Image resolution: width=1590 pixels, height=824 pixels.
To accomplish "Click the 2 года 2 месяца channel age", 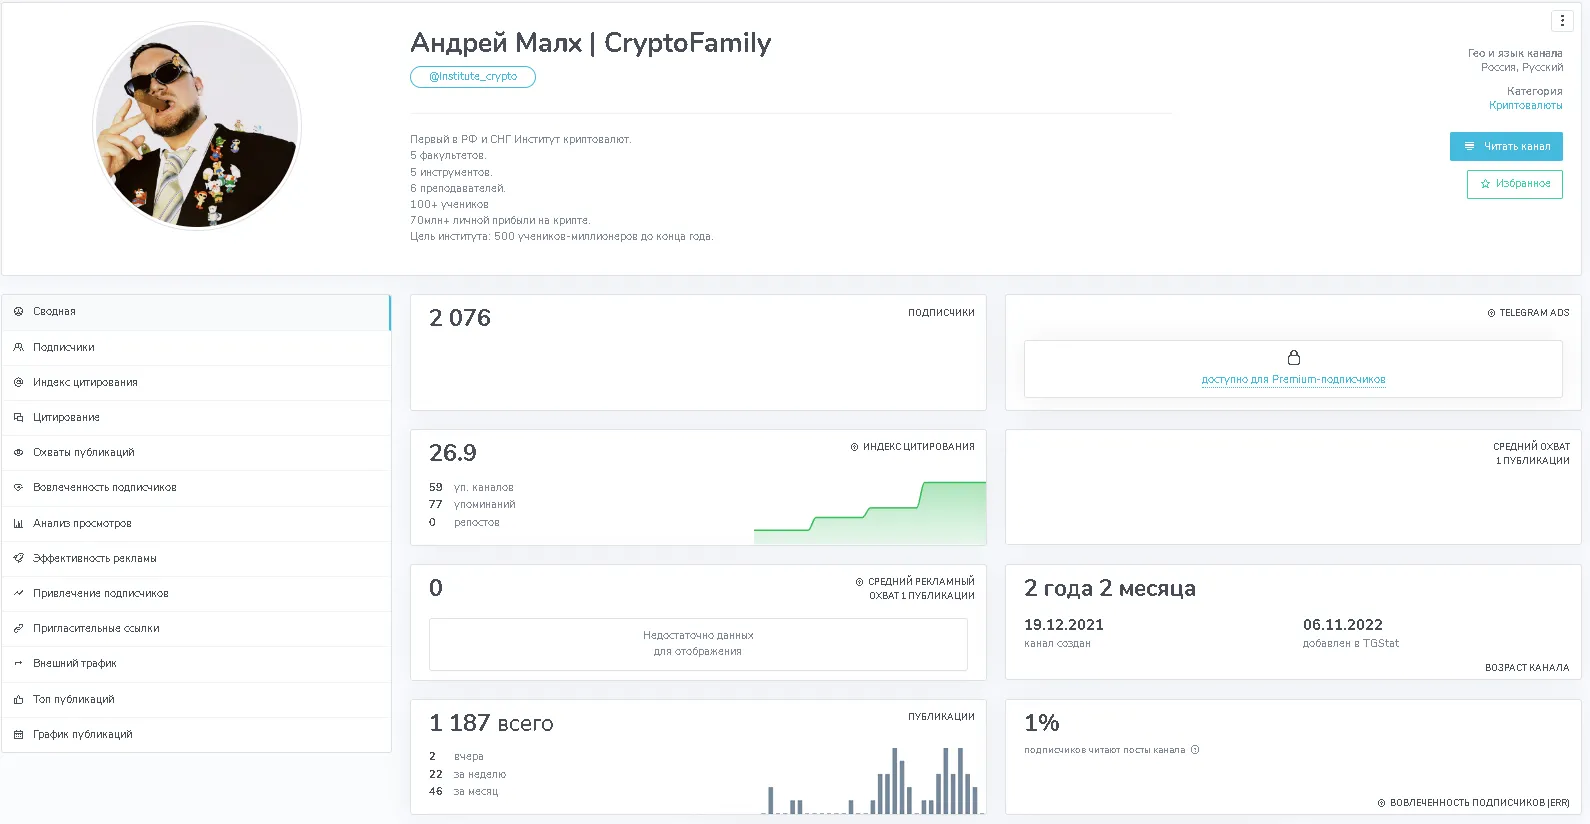I will click(x=1110, y=588).
